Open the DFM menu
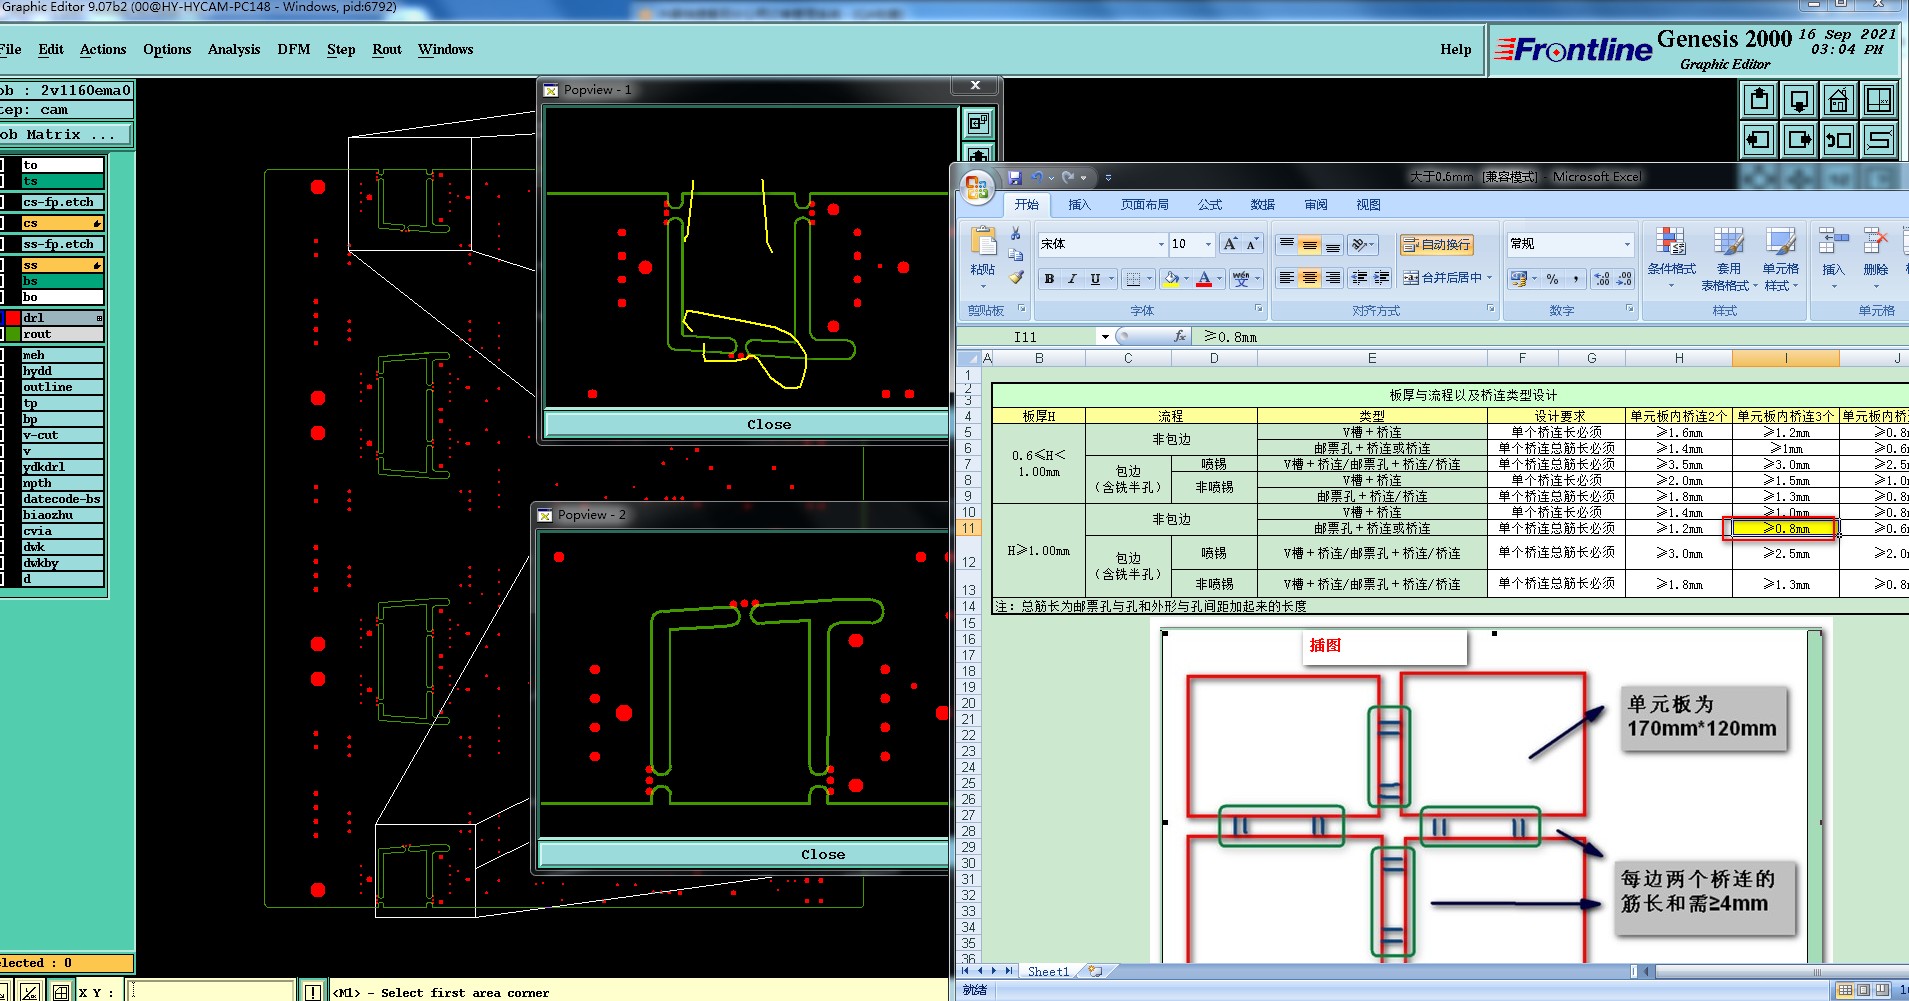Image resolution: width=1909 pixels, height=1001 pixels. [294, 49]
